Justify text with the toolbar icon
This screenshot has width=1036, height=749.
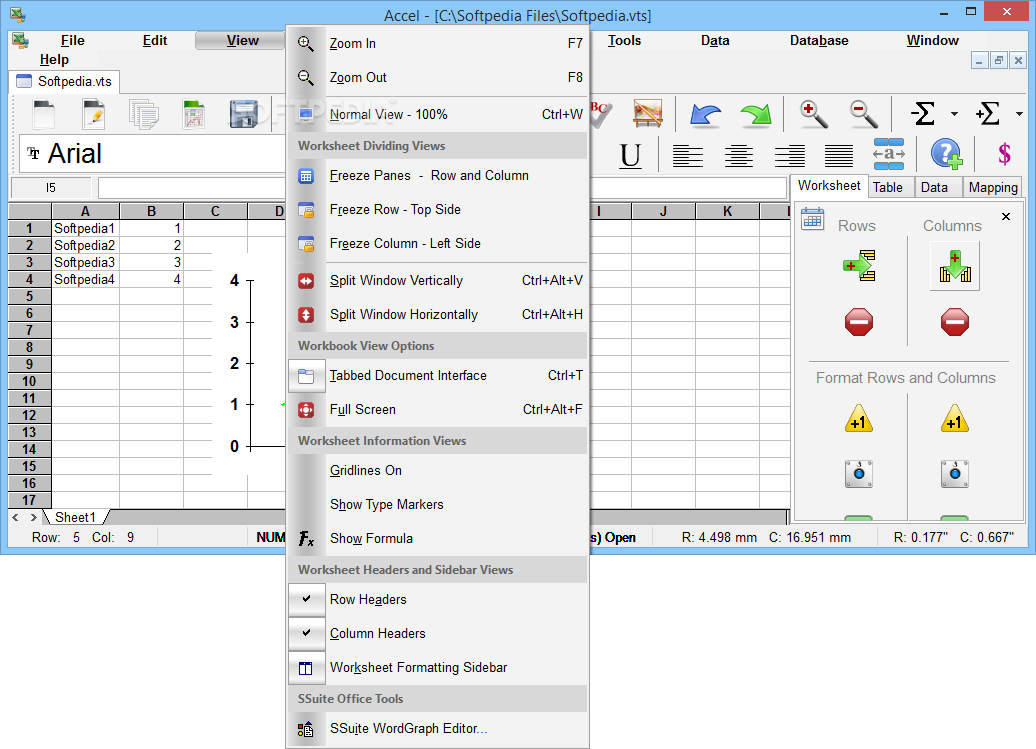(838, 156)
